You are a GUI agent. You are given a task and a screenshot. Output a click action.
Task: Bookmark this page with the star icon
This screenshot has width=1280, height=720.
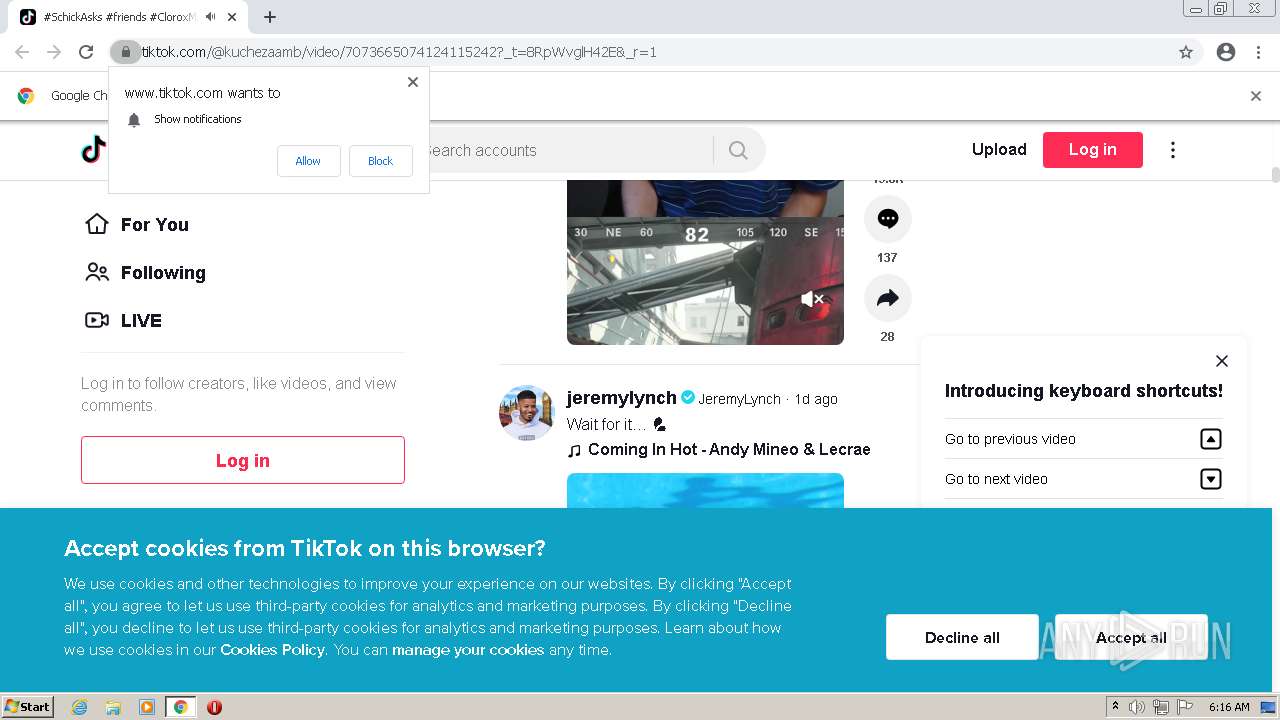click(1186, 52)
